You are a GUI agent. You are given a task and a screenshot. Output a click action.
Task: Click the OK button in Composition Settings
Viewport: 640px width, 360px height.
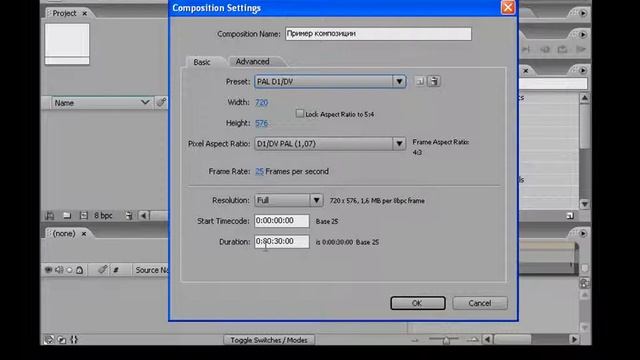(x=418, y=303)
